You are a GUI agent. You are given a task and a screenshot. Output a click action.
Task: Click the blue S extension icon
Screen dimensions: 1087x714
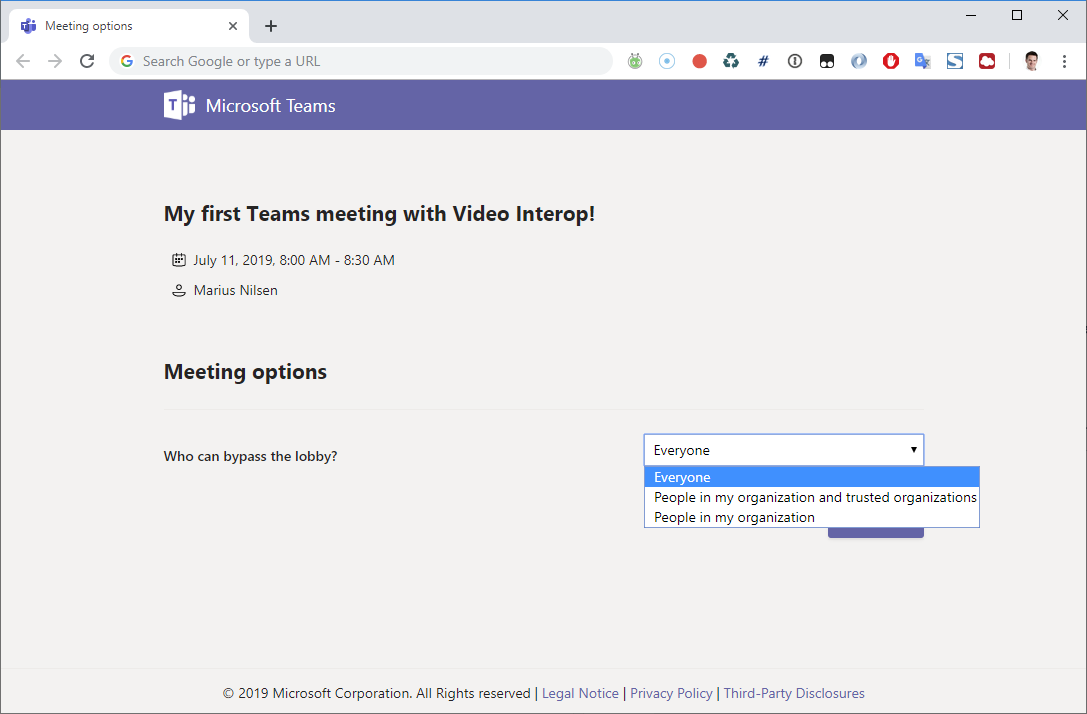point(955,61)
